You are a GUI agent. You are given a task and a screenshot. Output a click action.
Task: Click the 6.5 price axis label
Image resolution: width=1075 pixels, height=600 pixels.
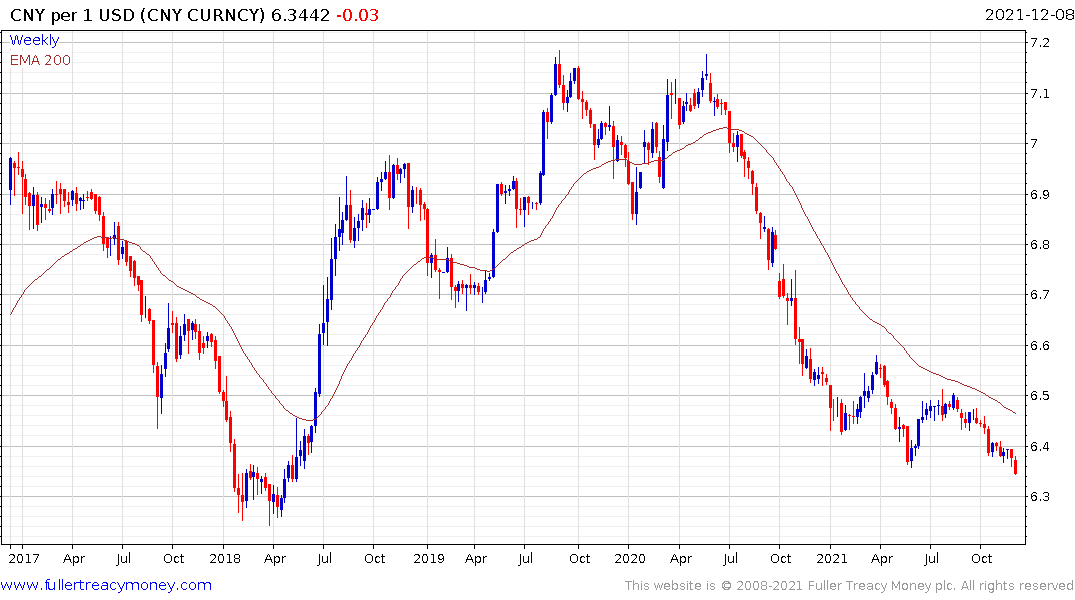(x=1039, y=396)
